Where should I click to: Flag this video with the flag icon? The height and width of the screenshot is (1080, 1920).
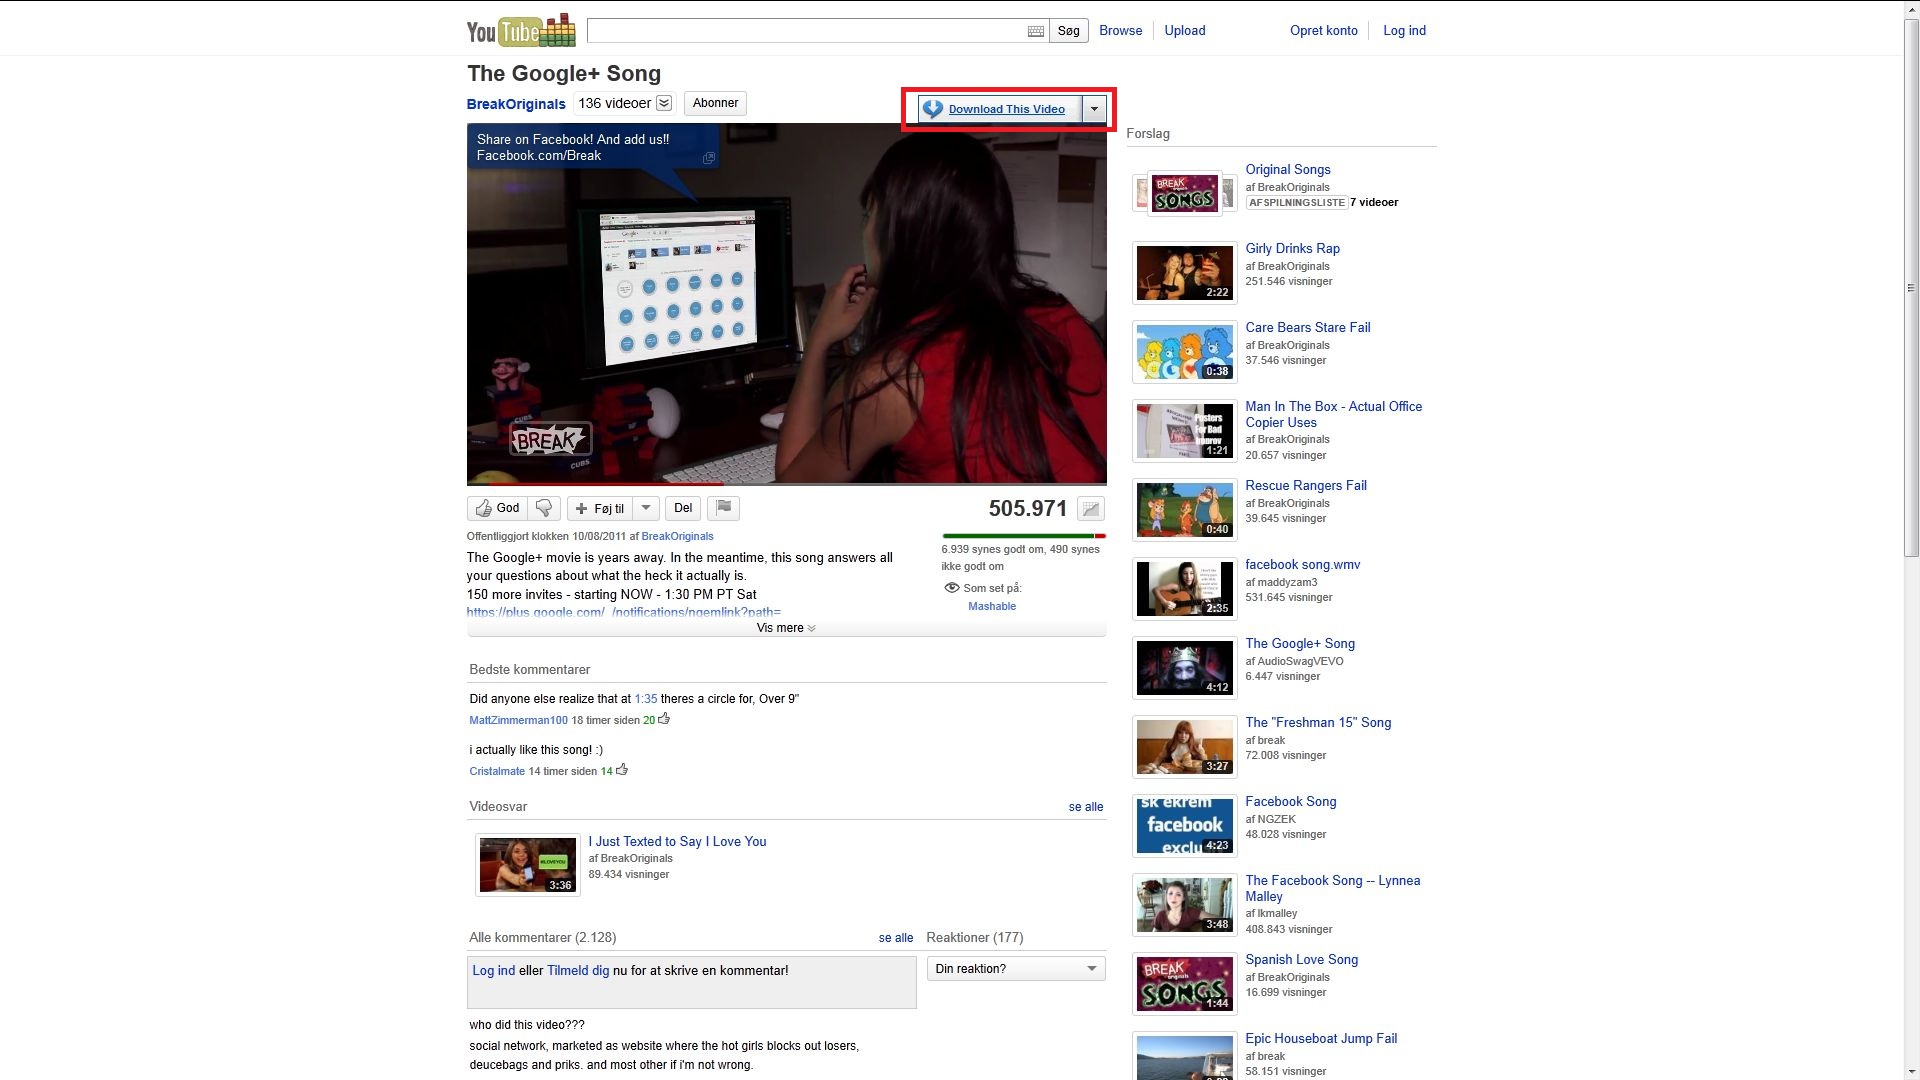click(723, 508)
